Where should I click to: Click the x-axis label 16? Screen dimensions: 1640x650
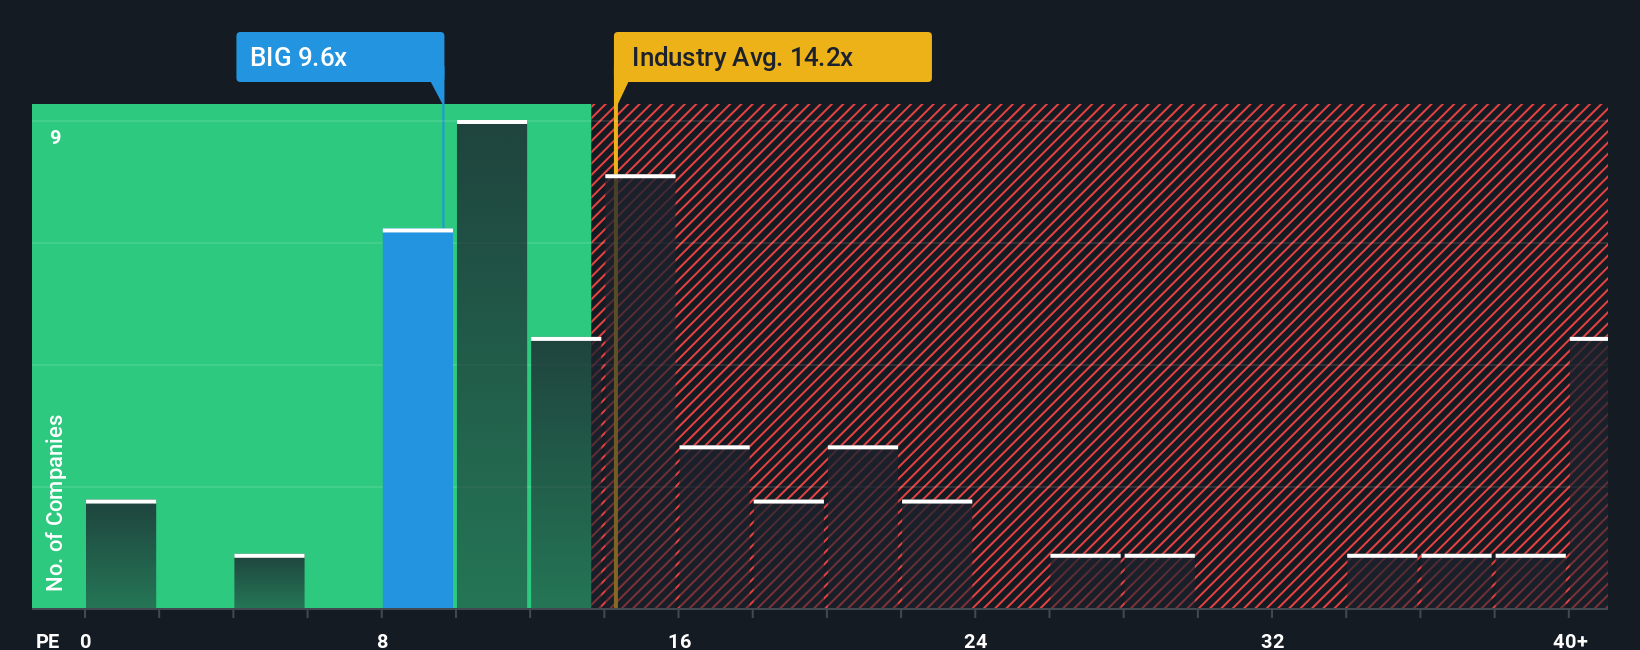(x=680, y=640)
